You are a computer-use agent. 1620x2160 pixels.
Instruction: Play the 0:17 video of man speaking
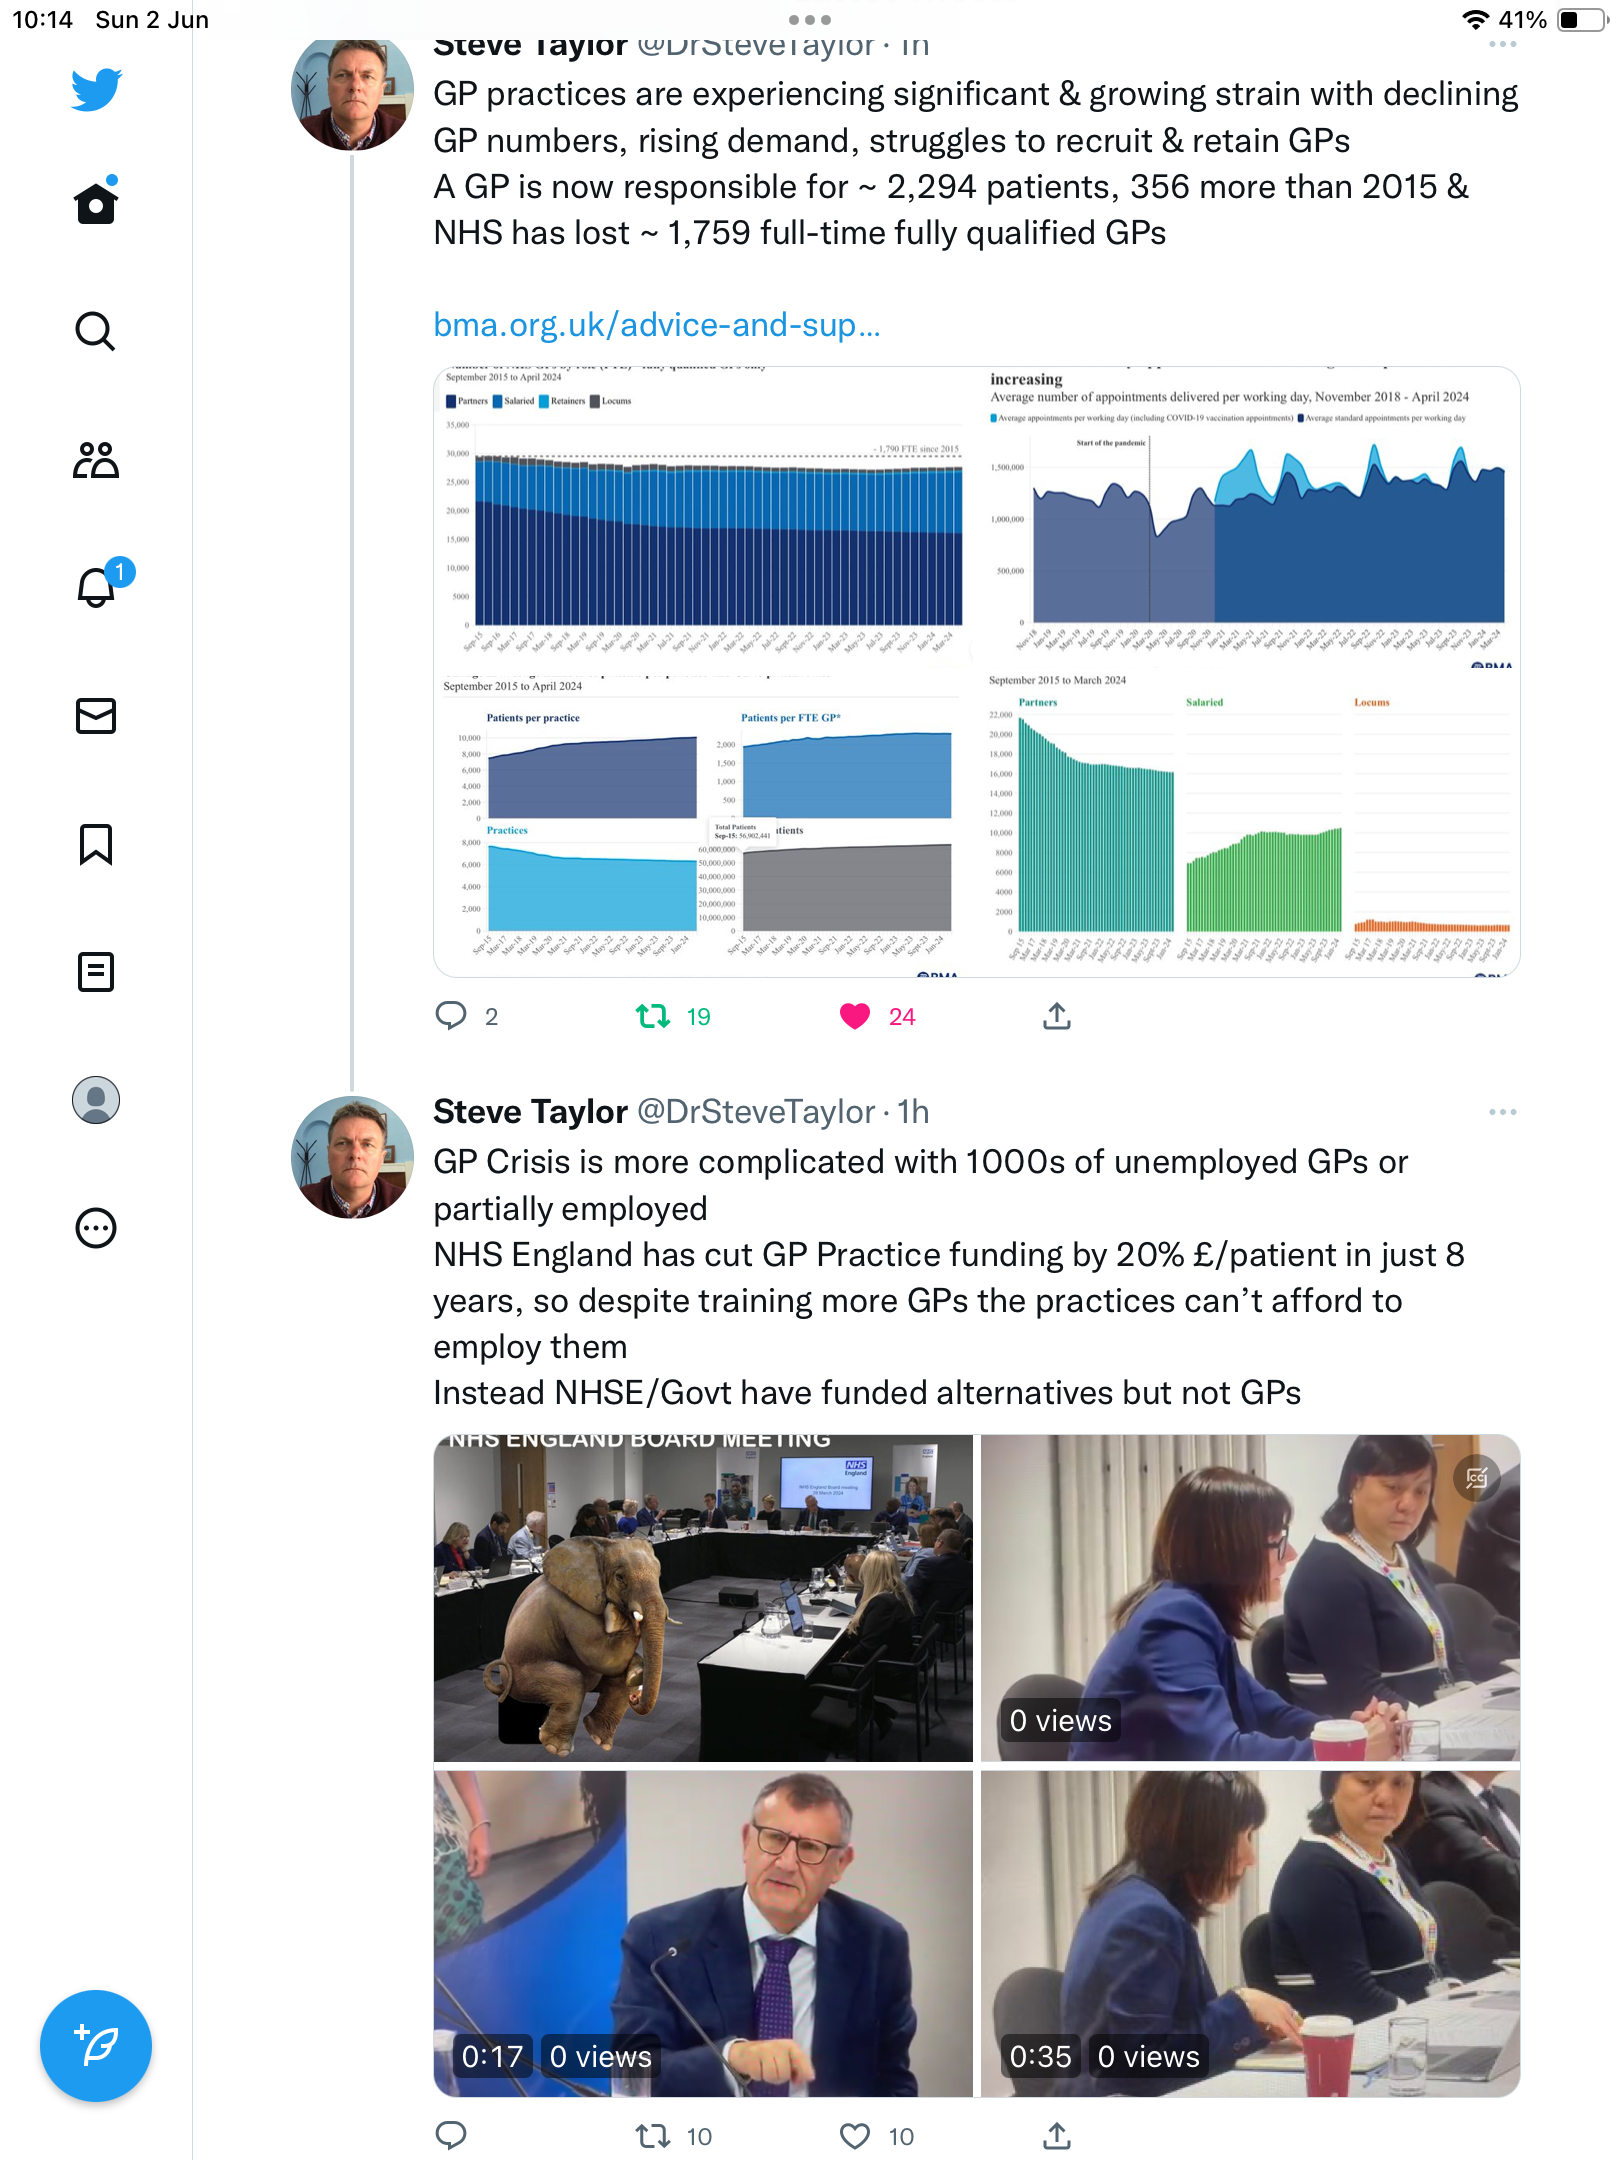coord(703,1934)
